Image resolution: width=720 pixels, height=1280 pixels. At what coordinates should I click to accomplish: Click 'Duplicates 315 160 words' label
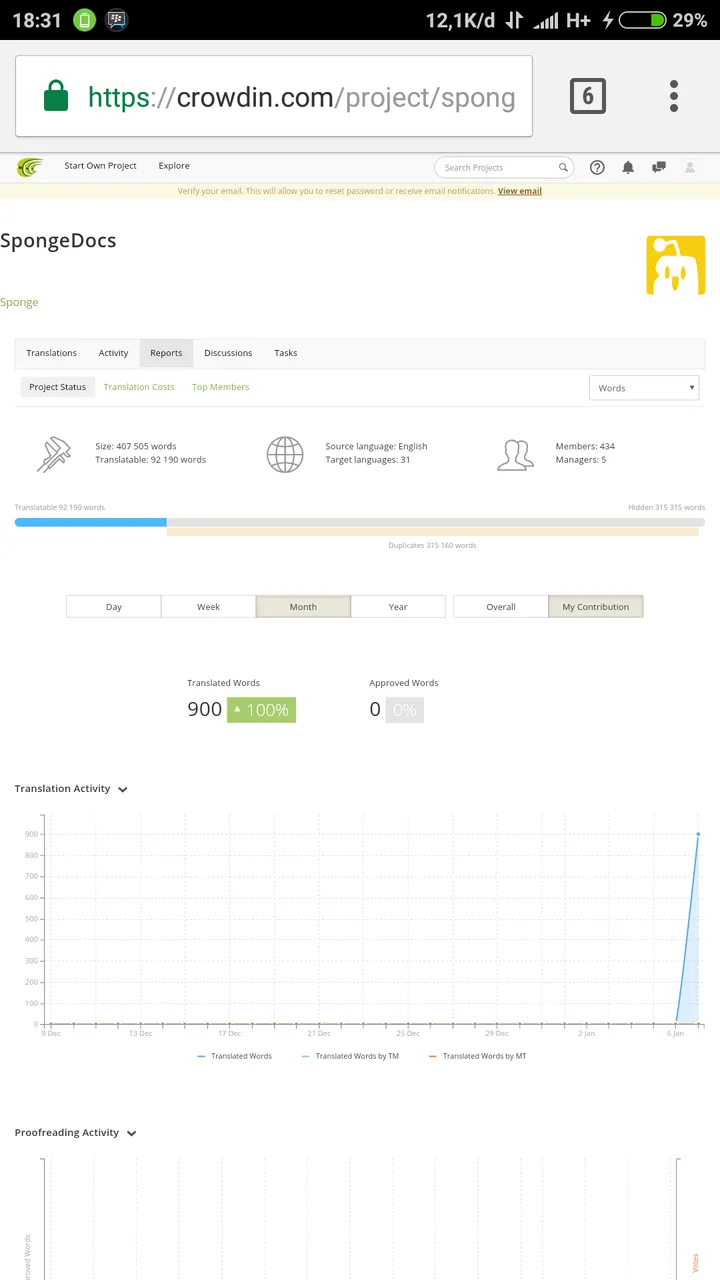click(x=432, y=546)
